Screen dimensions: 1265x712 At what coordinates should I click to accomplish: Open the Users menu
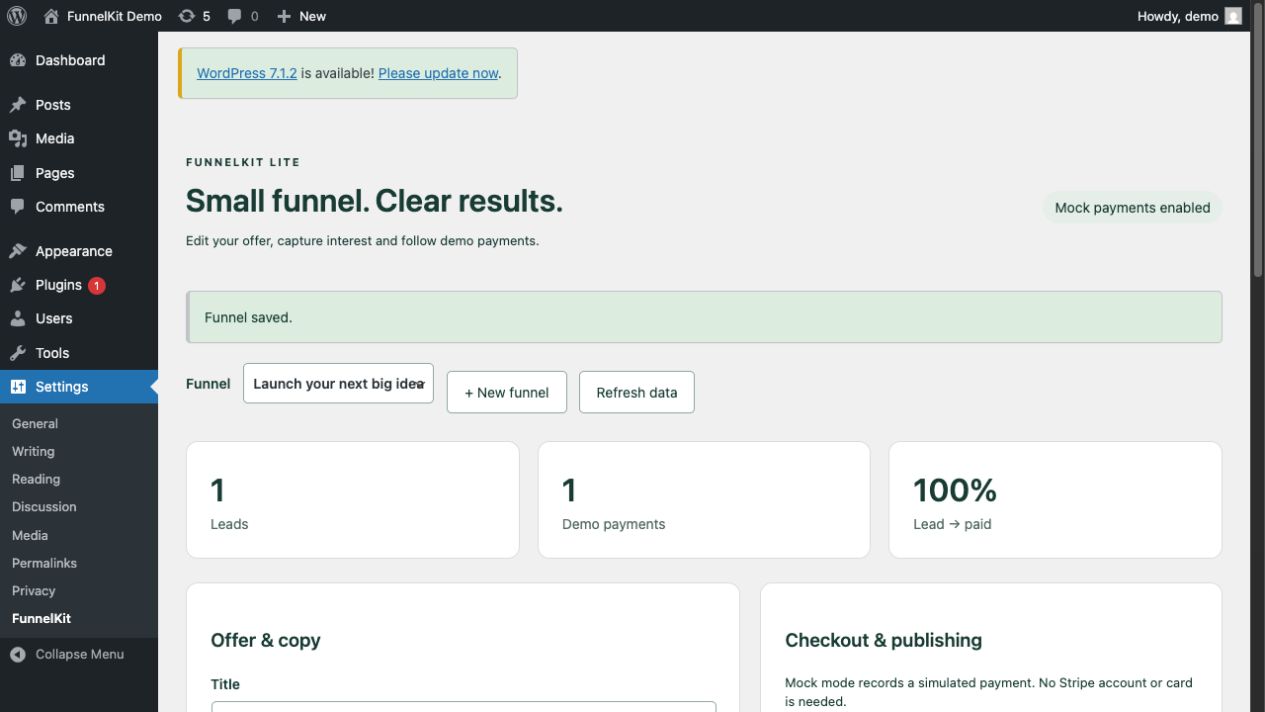[79, 318]
